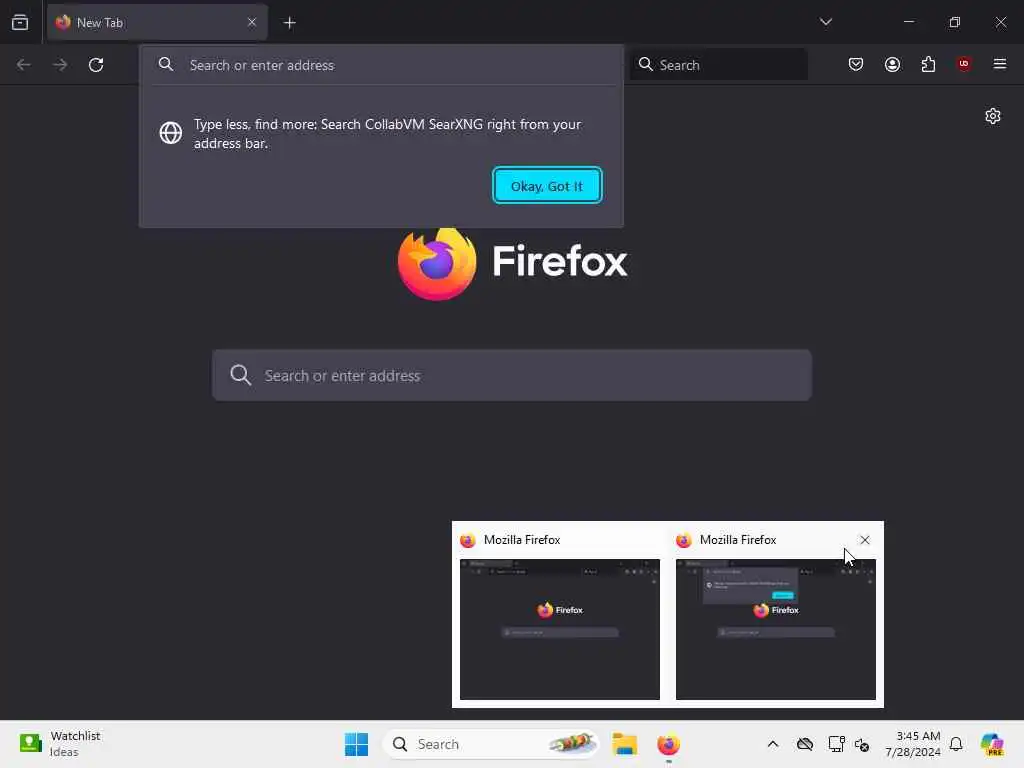Screen dimensions: 1024x768
Task: Select the first Mozilla Firefox window thumbnail
Action: [x=560, y=629]
